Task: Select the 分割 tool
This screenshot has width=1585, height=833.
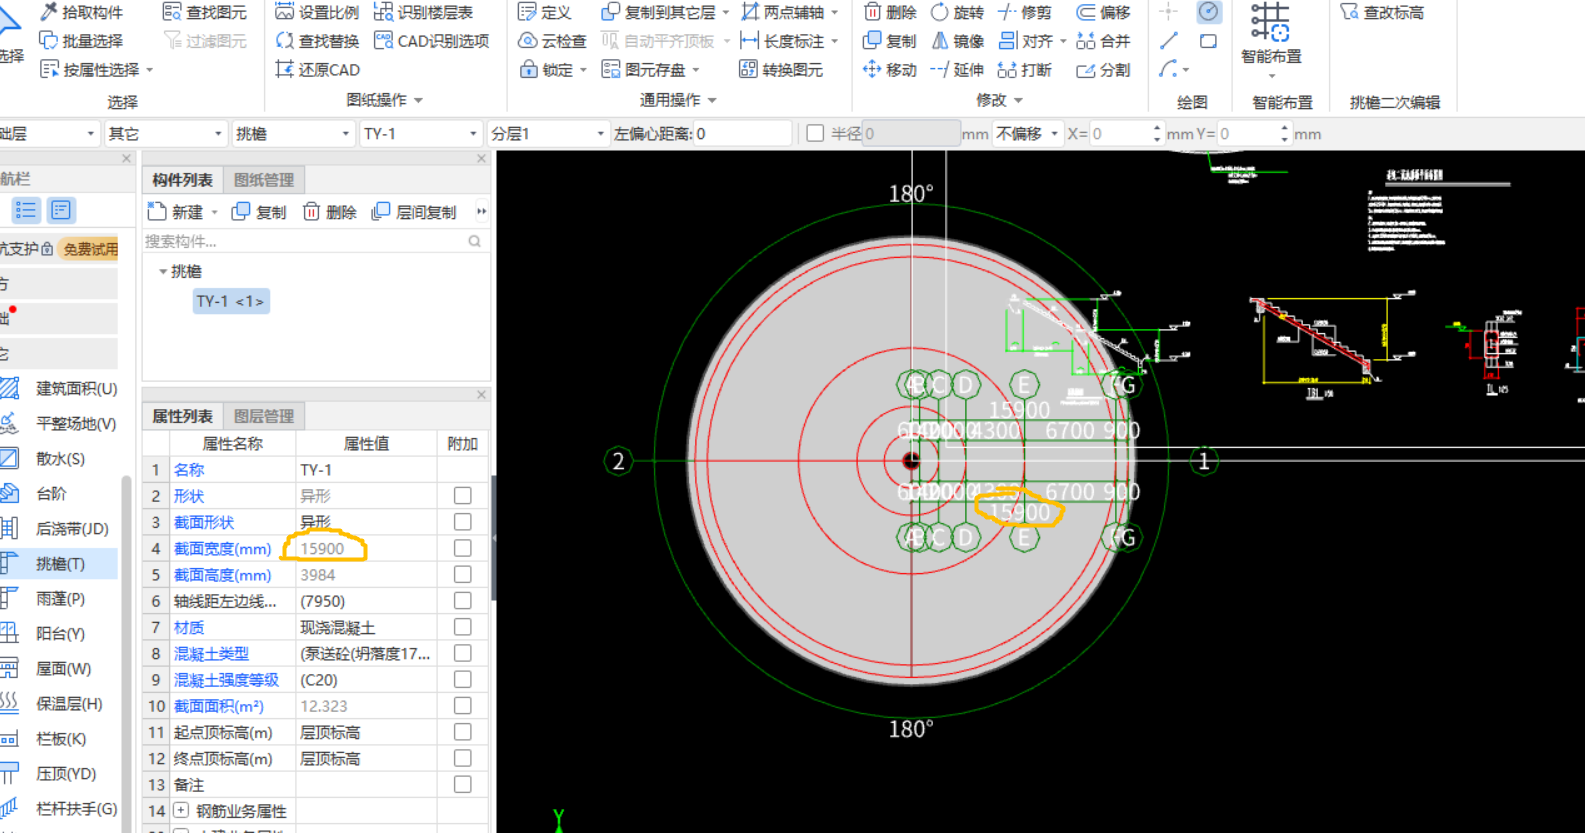Action: [1103, 70]
